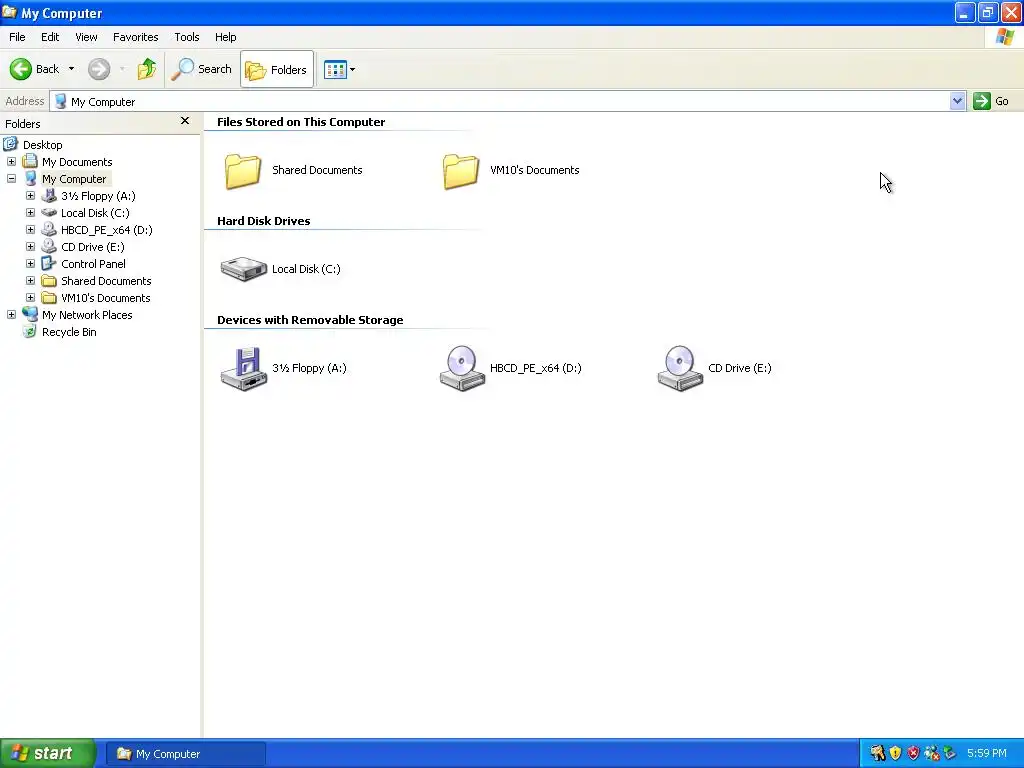Image resolution: width=1024 pixels, height=768 pixels.
Task: Click Hard Disk Drives group heading
Action: tap(264, 221)
